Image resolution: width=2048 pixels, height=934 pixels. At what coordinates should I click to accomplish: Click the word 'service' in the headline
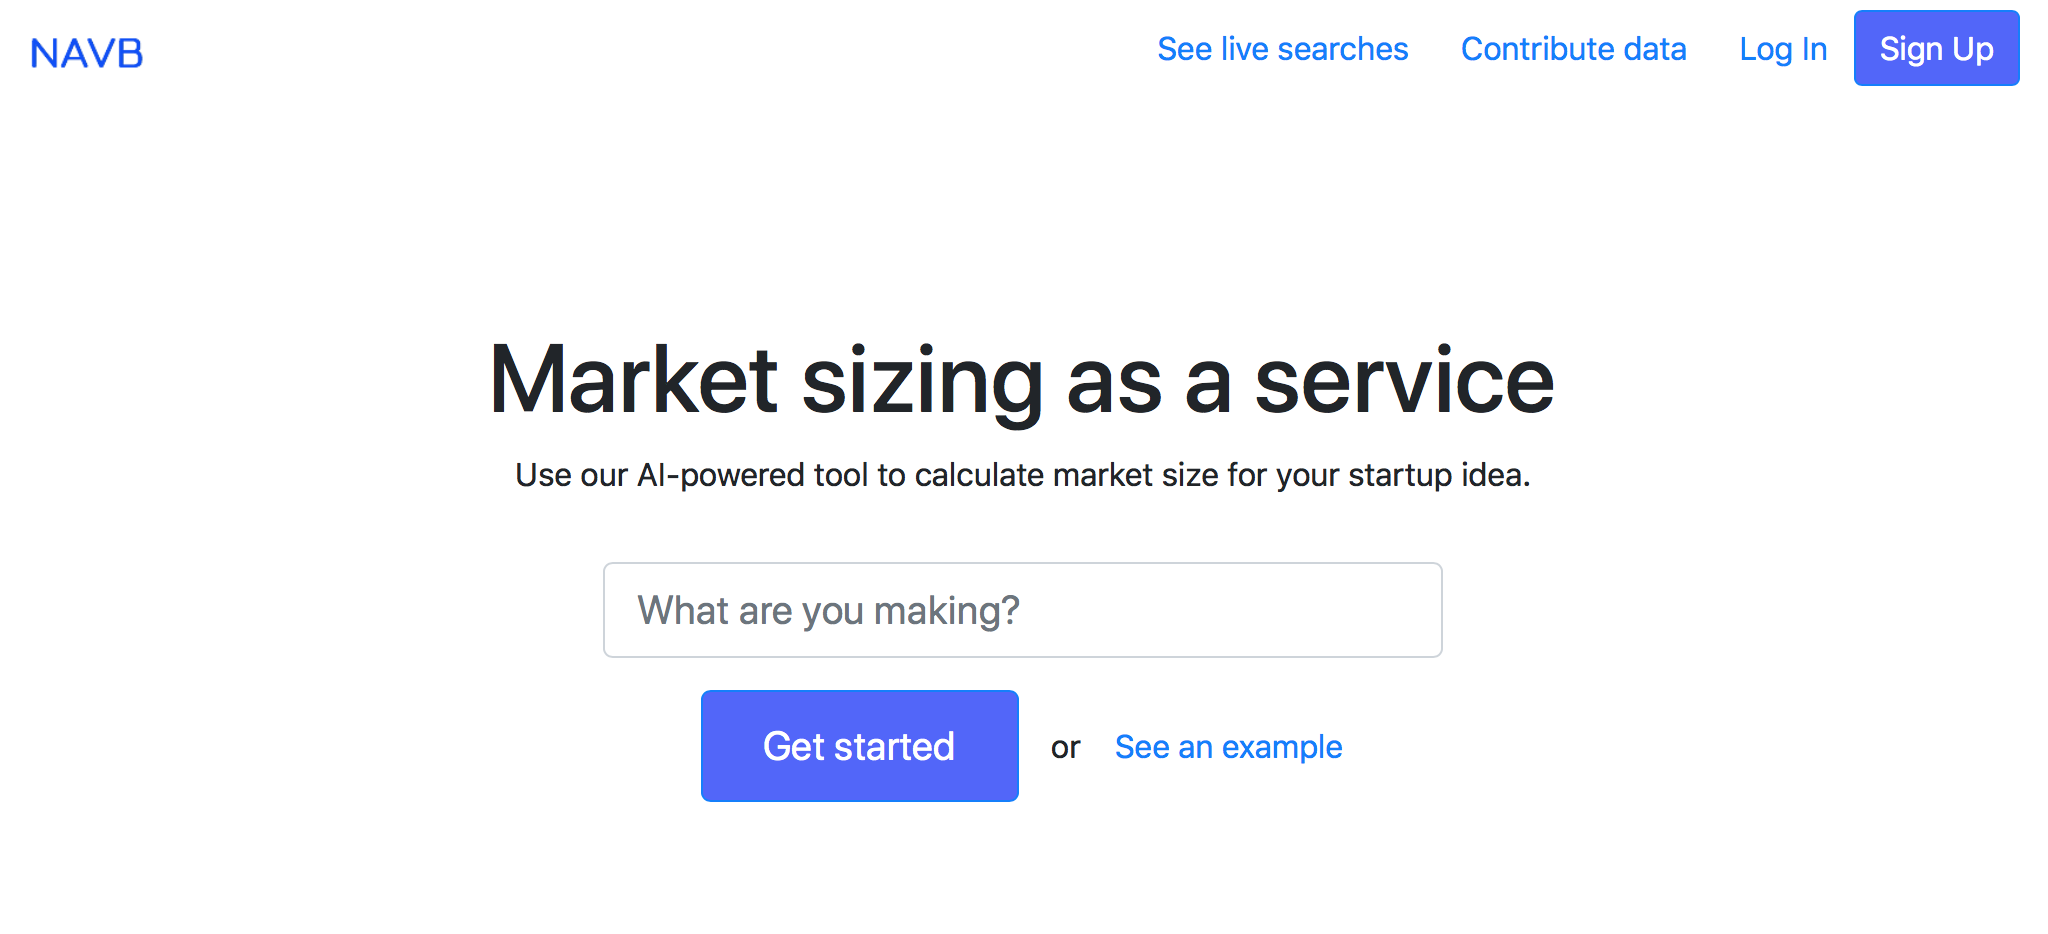(1404, 380)
